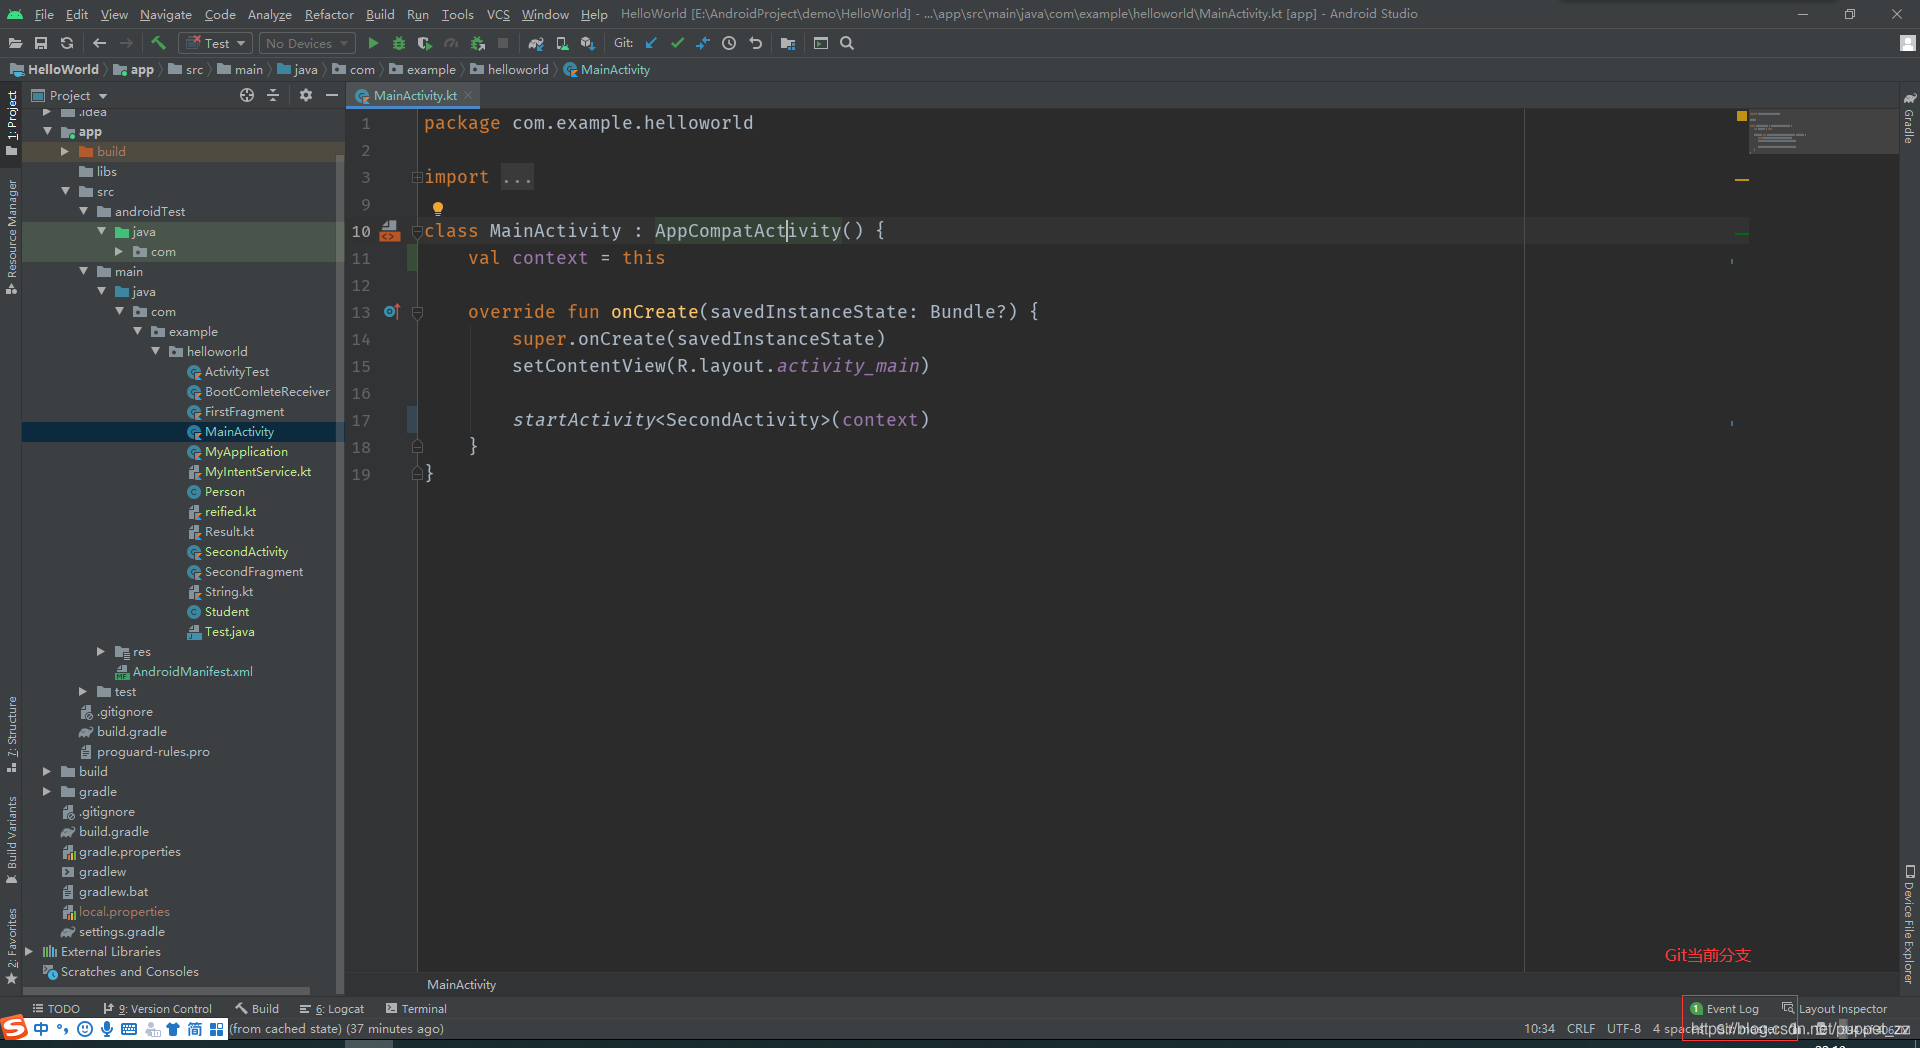Navigate back with the left arrow
Screen dimensions: 1920x1048
pos(99,43)
